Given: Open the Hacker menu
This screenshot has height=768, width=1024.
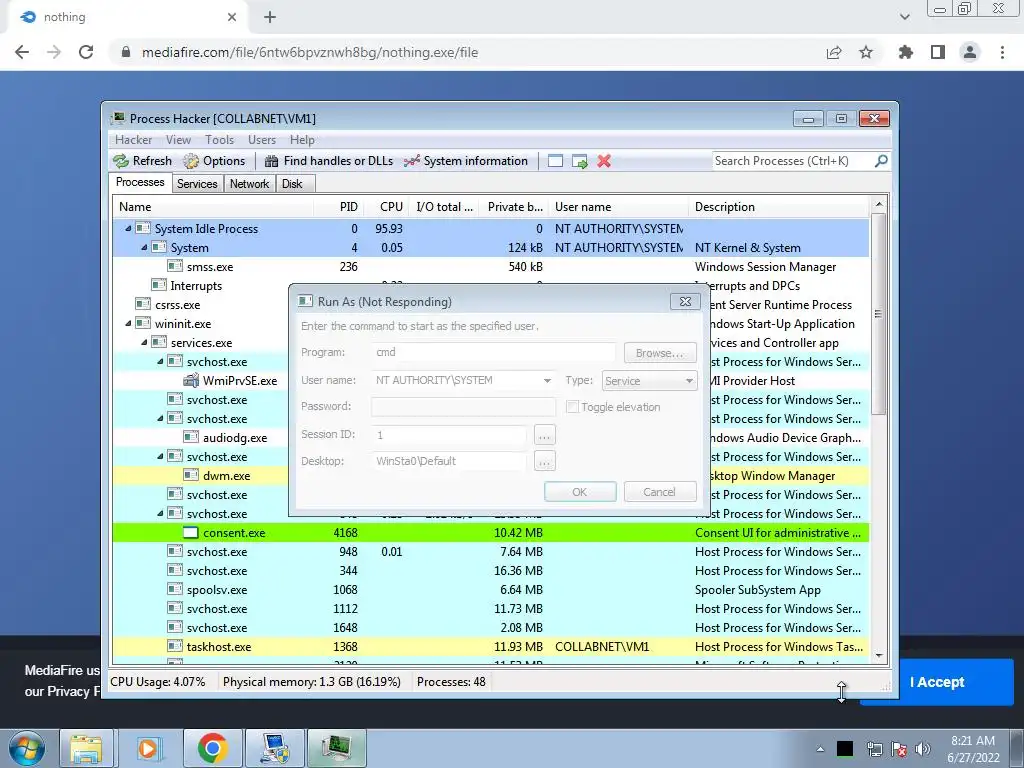Looking at the screenshot, I should click(x=133, y=140).
